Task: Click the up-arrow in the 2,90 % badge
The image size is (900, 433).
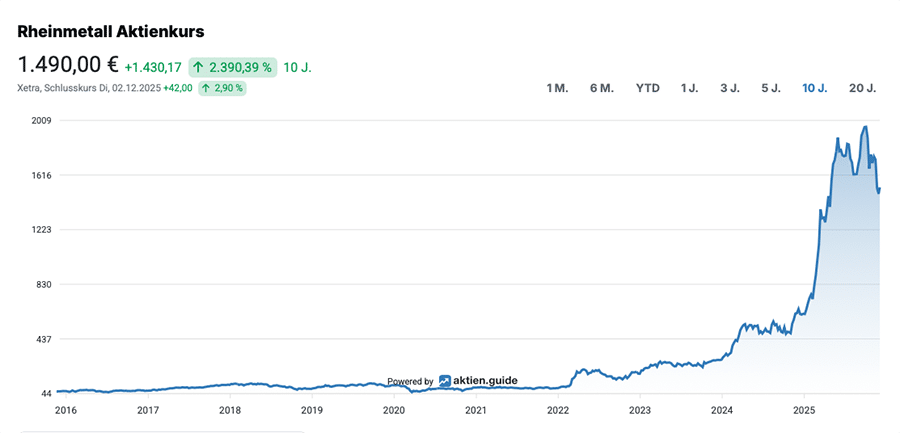Action: (x=206, y=88)
